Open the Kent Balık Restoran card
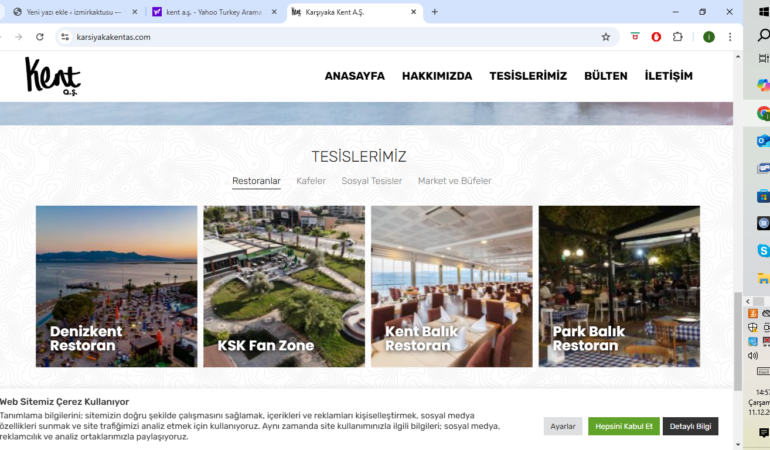 pyautogui.click(x=452, y=286)
